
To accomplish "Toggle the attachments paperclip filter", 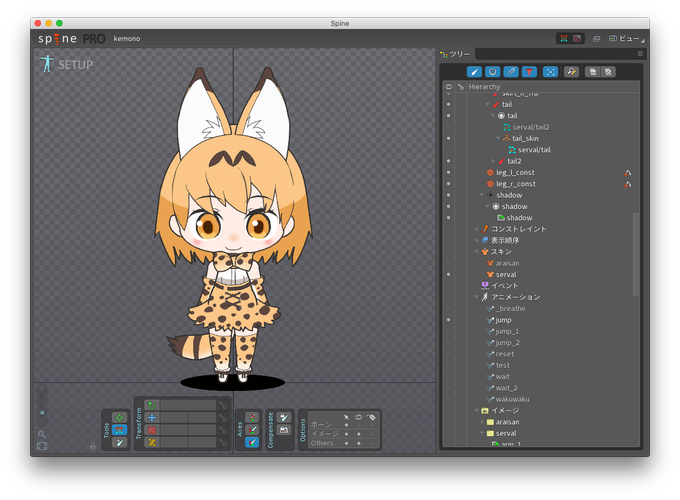I will point(511,72).
